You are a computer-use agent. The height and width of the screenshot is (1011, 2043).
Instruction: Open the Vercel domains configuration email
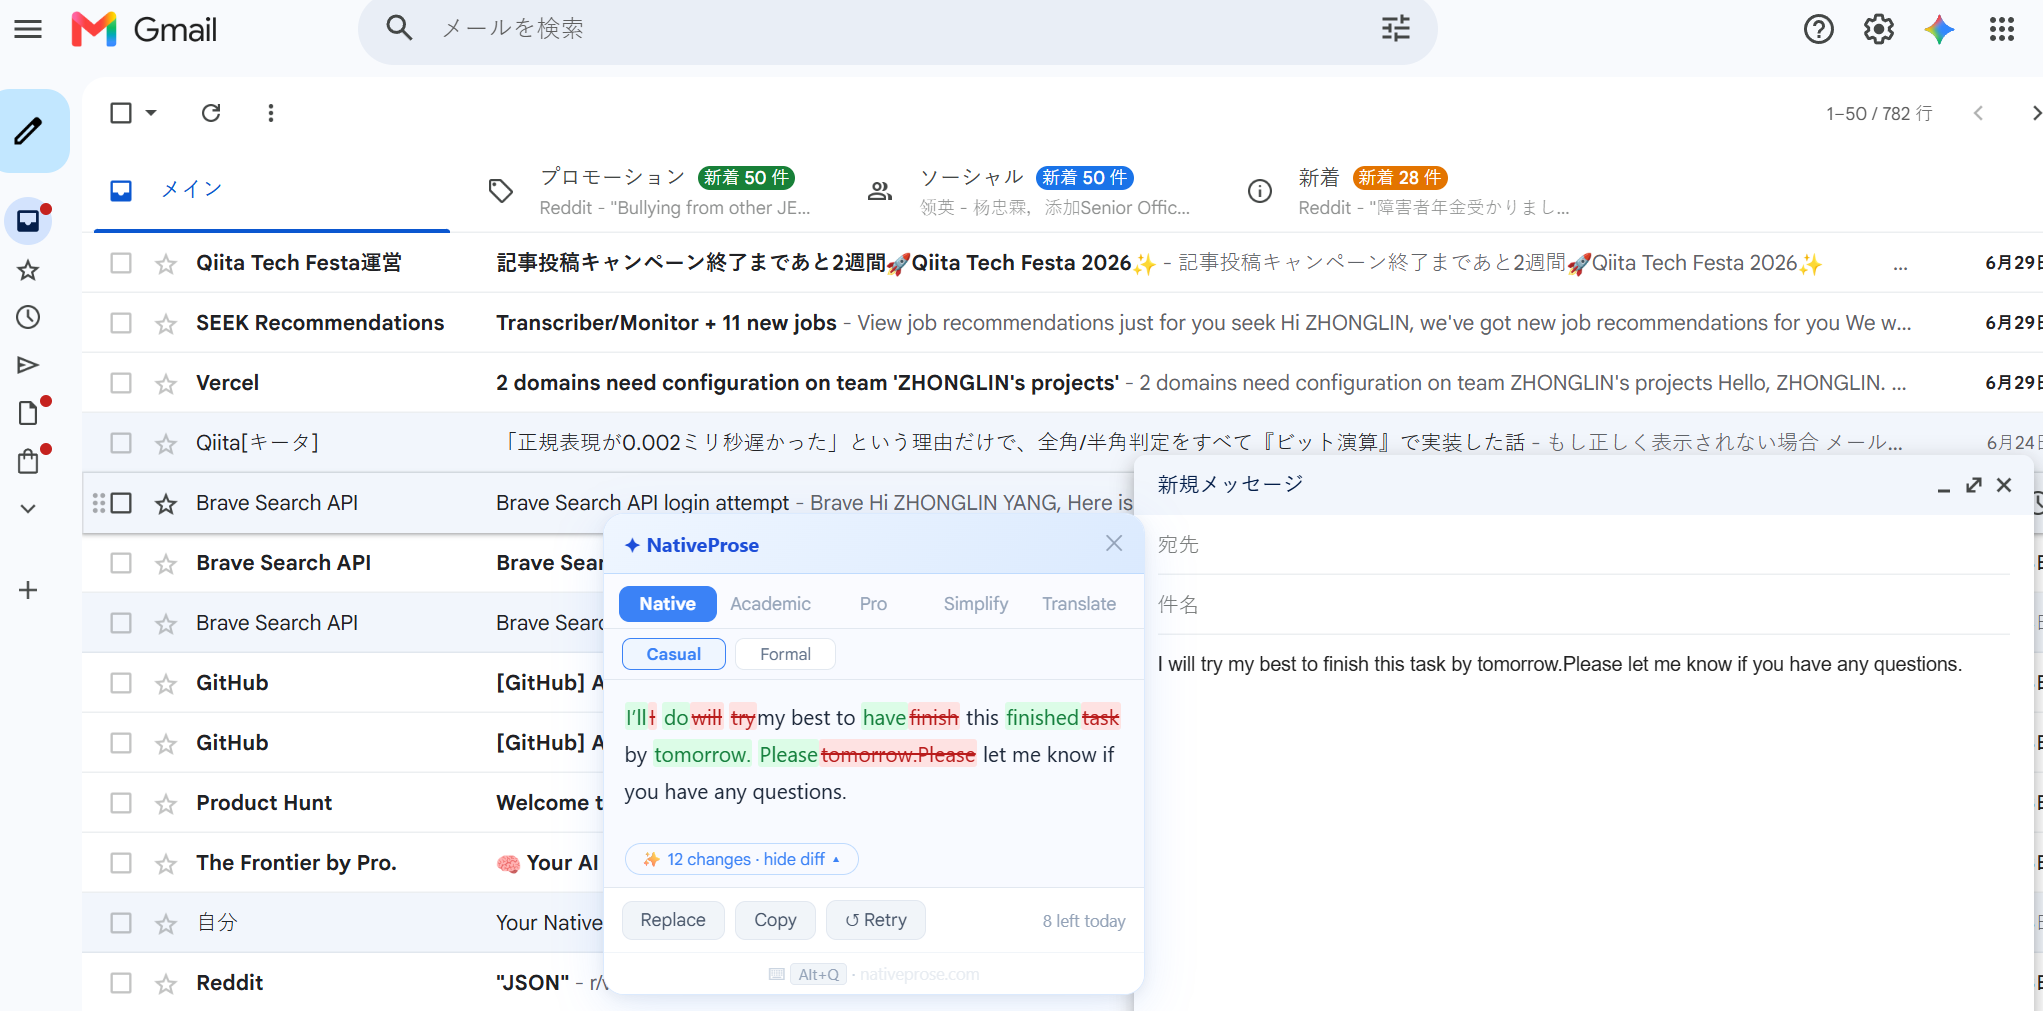click(1062, 383)
